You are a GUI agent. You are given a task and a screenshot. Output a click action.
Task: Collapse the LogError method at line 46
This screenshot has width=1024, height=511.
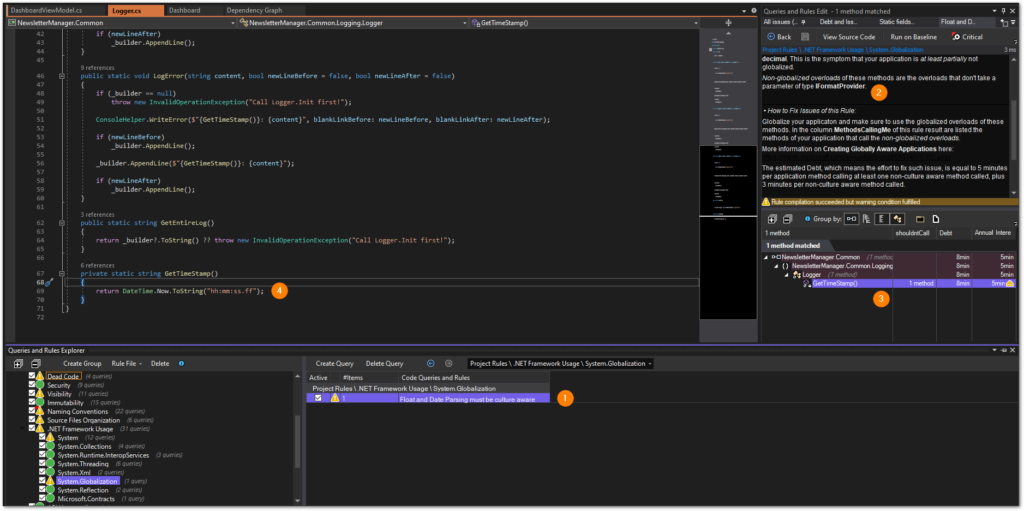[61, 76]
